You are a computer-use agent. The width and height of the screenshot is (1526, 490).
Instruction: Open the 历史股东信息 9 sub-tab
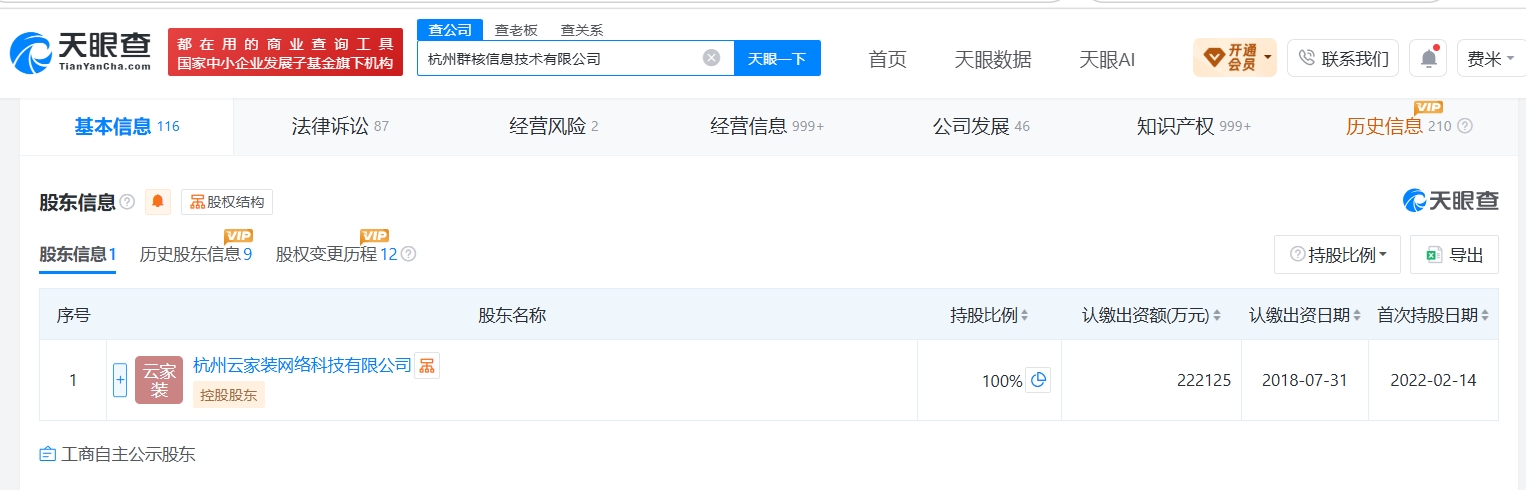point(196,254)
